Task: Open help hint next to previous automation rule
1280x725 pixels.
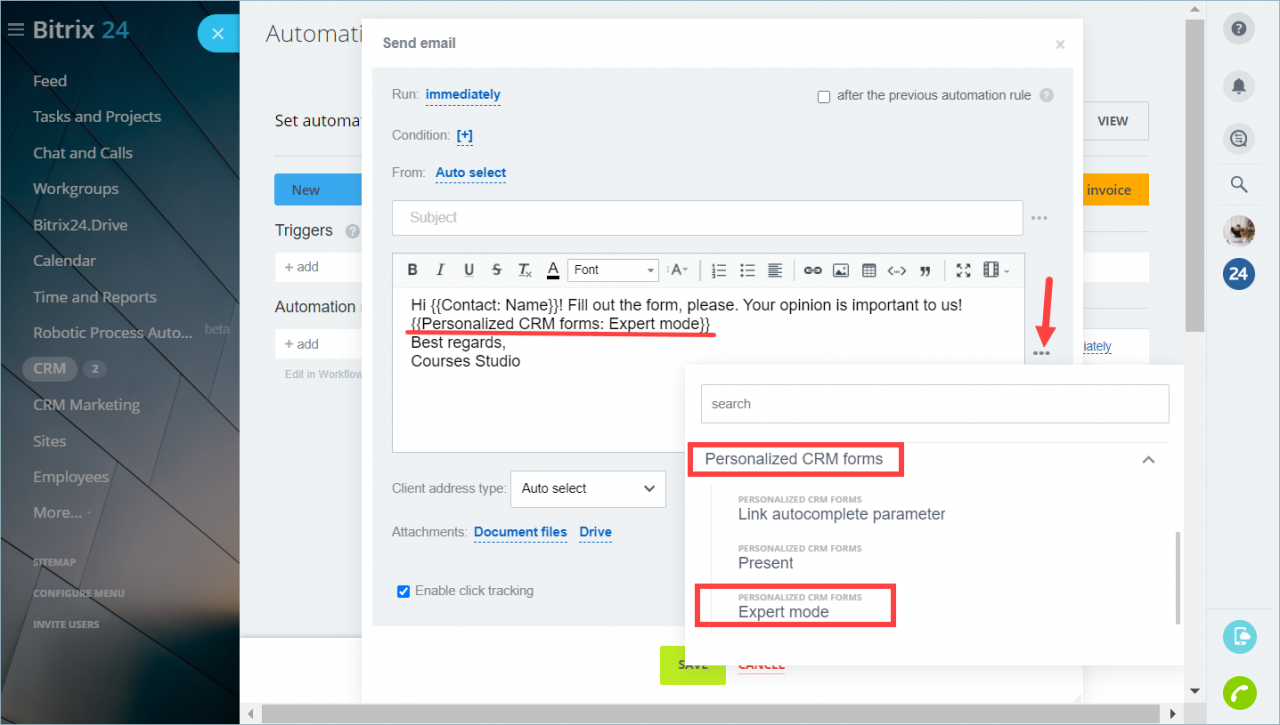Action: 1046,96
